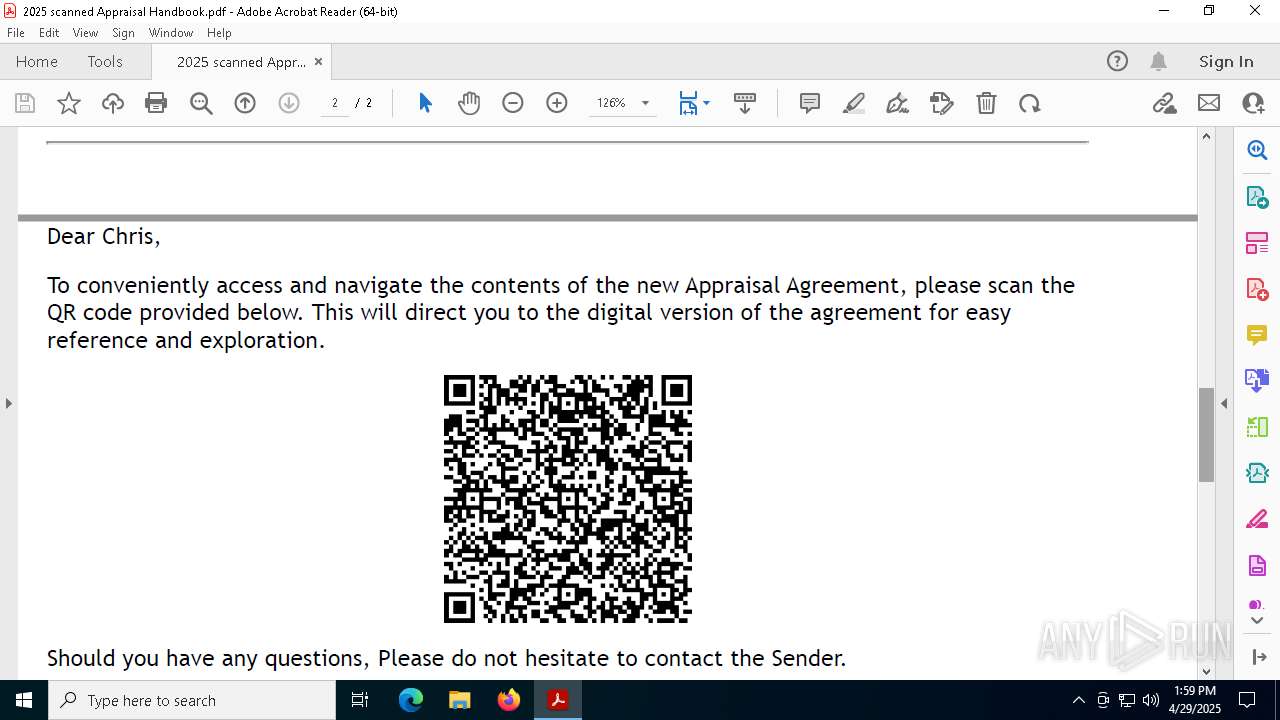This screenshot has width=1280, height=720.
Task: Open File Explorer from taskbar
Action: pyautogui.click(x=459, y=700)
